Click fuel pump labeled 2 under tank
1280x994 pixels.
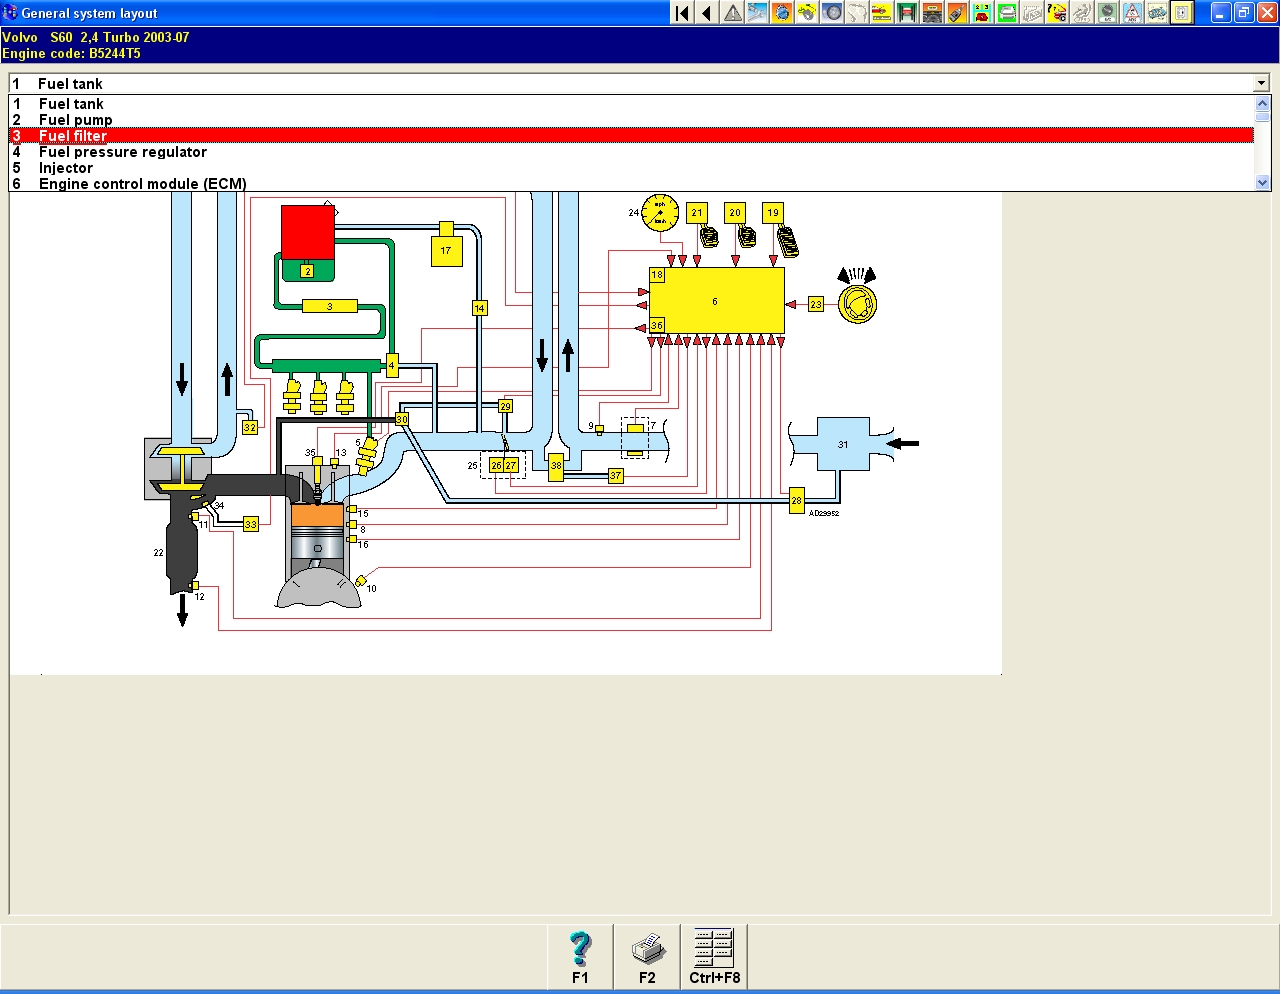(308, 271)
